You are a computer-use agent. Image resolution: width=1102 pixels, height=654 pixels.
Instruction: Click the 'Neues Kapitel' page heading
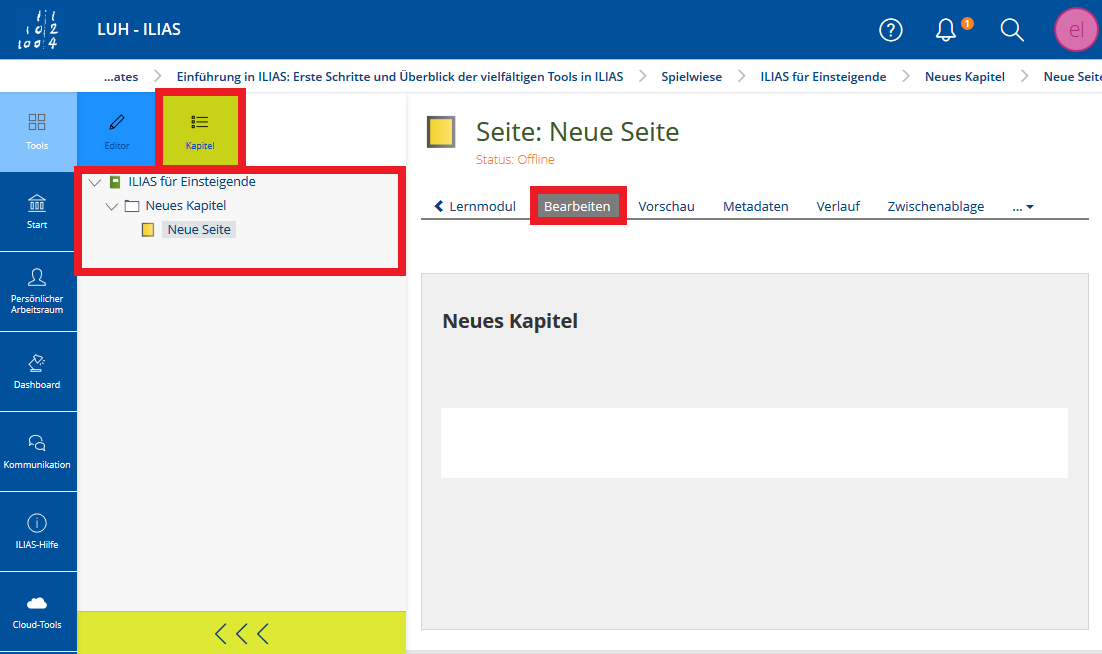pos(510,321)
